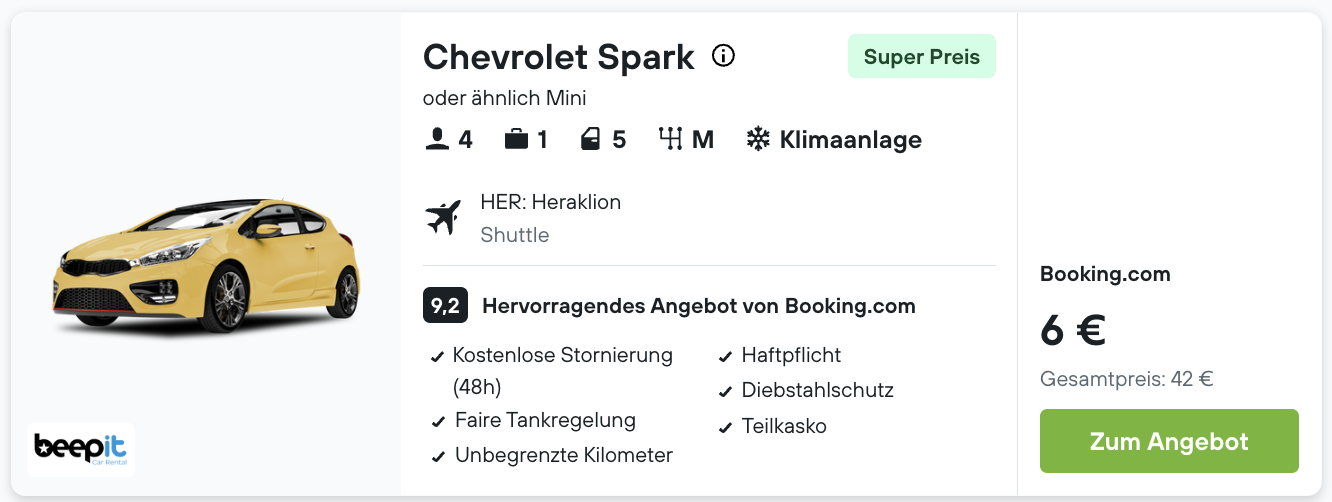Click the Booking.com provider name
1332x502 pixels.
coord(1105,274)
